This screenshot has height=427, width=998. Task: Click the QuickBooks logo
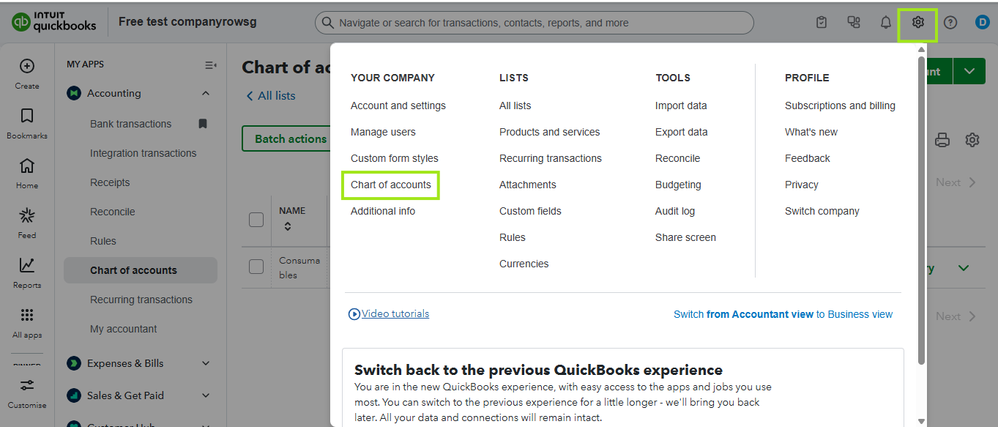(x=53, y=22)
